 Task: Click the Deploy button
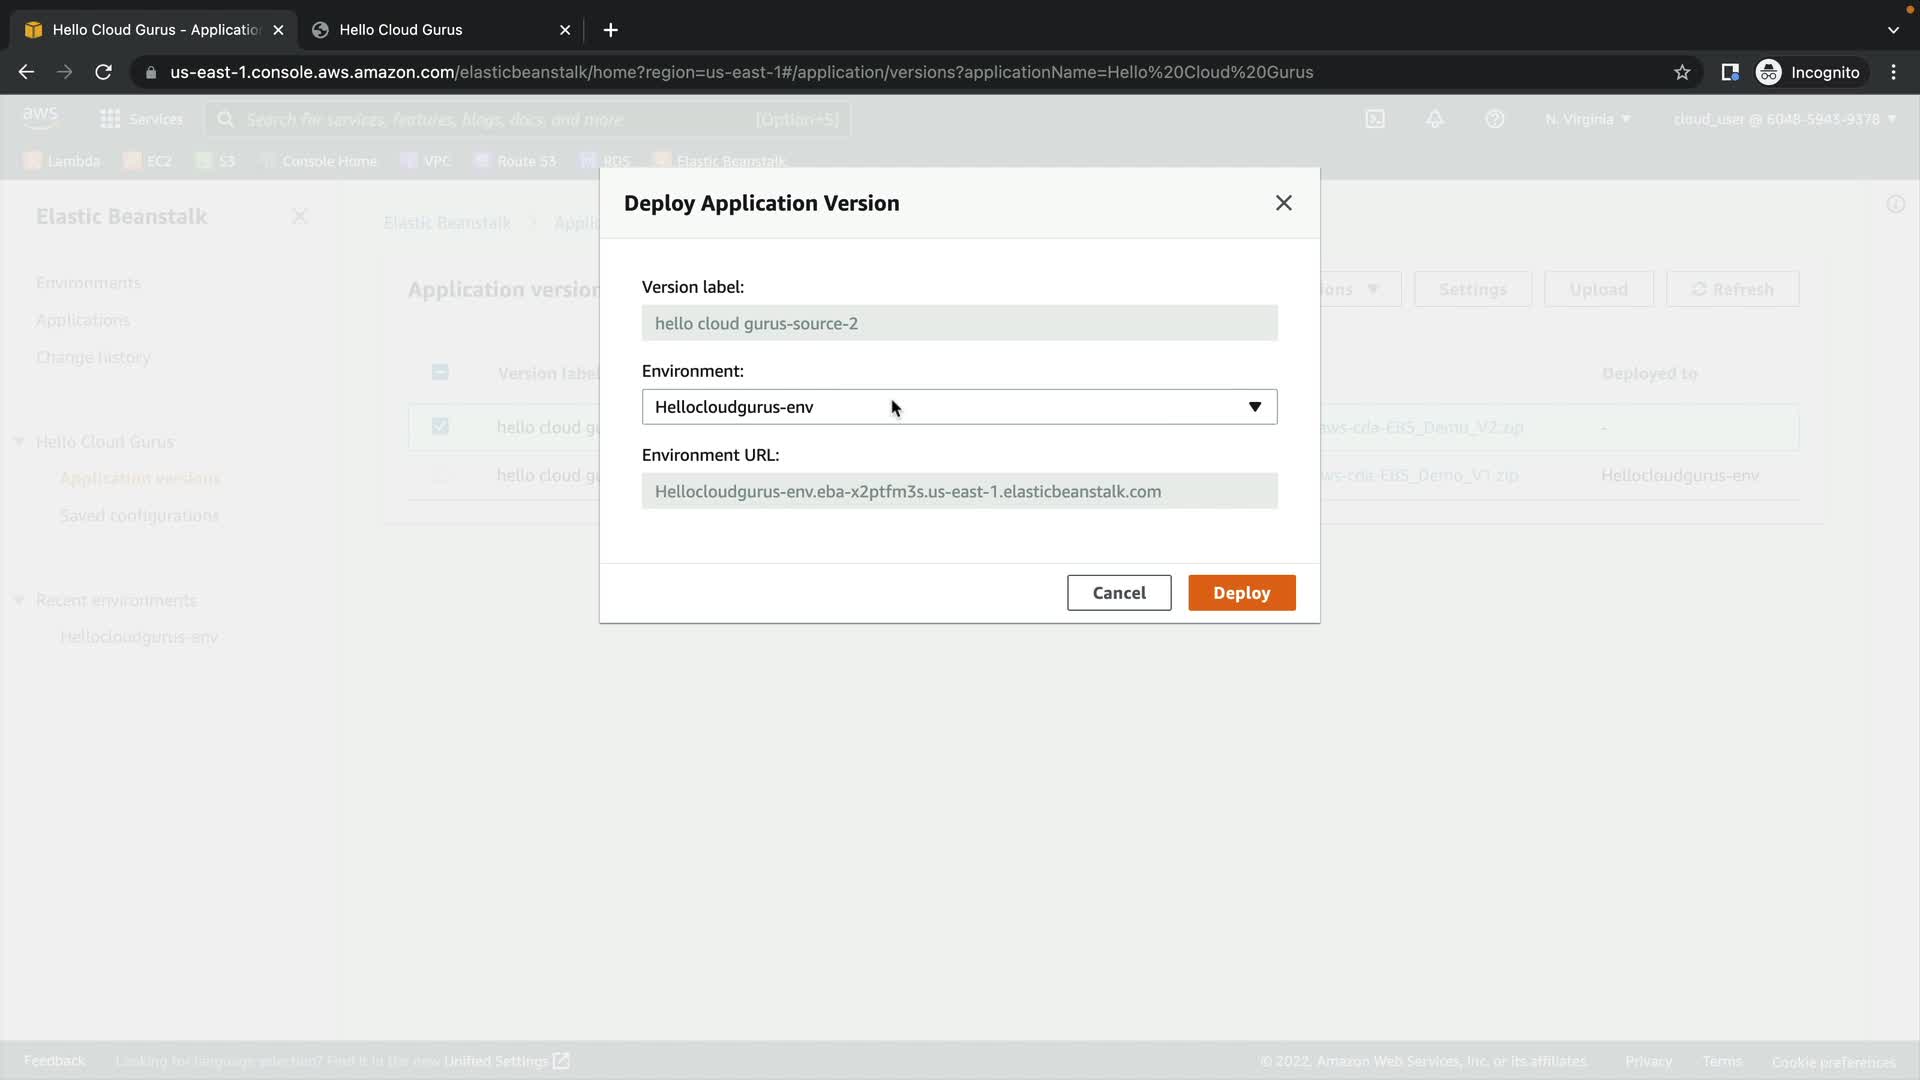coord(1241,593)
